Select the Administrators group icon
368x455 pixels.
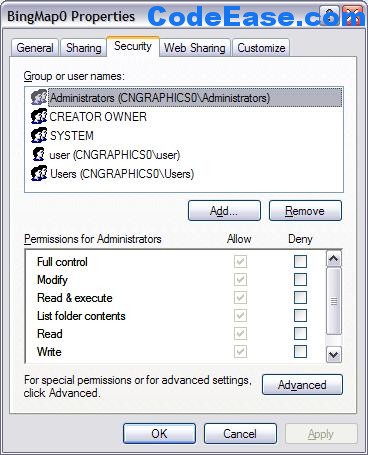pos(39,97)
